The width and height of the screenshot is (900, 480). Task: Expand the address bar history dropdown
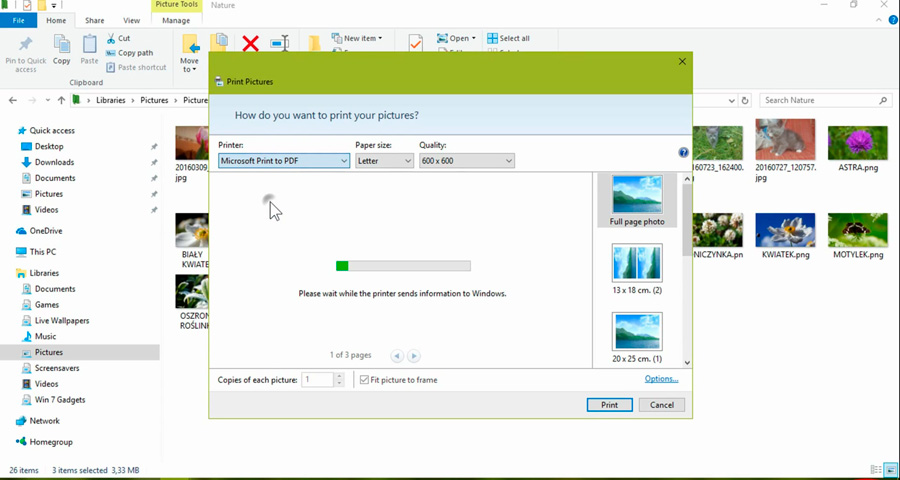click(x=732, y=100)
